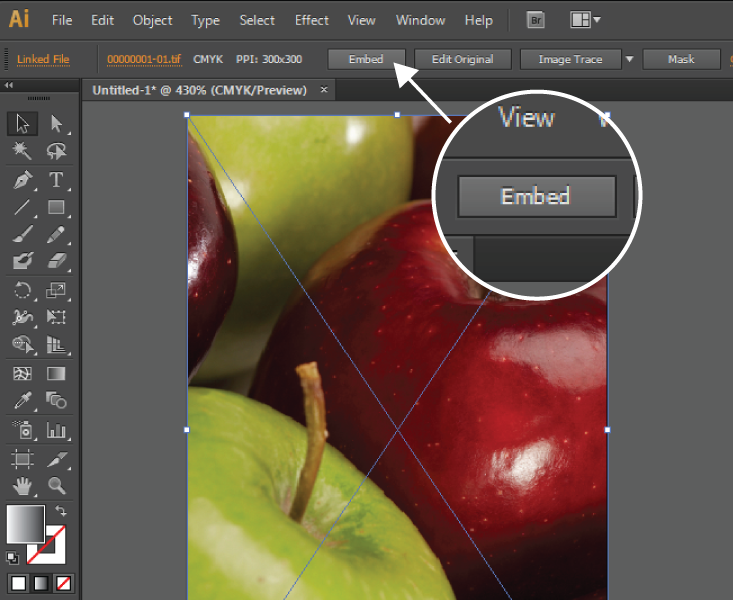Collapse the tools panel double arrows
The height and width of the screenshot is (600, 733).
9,86
